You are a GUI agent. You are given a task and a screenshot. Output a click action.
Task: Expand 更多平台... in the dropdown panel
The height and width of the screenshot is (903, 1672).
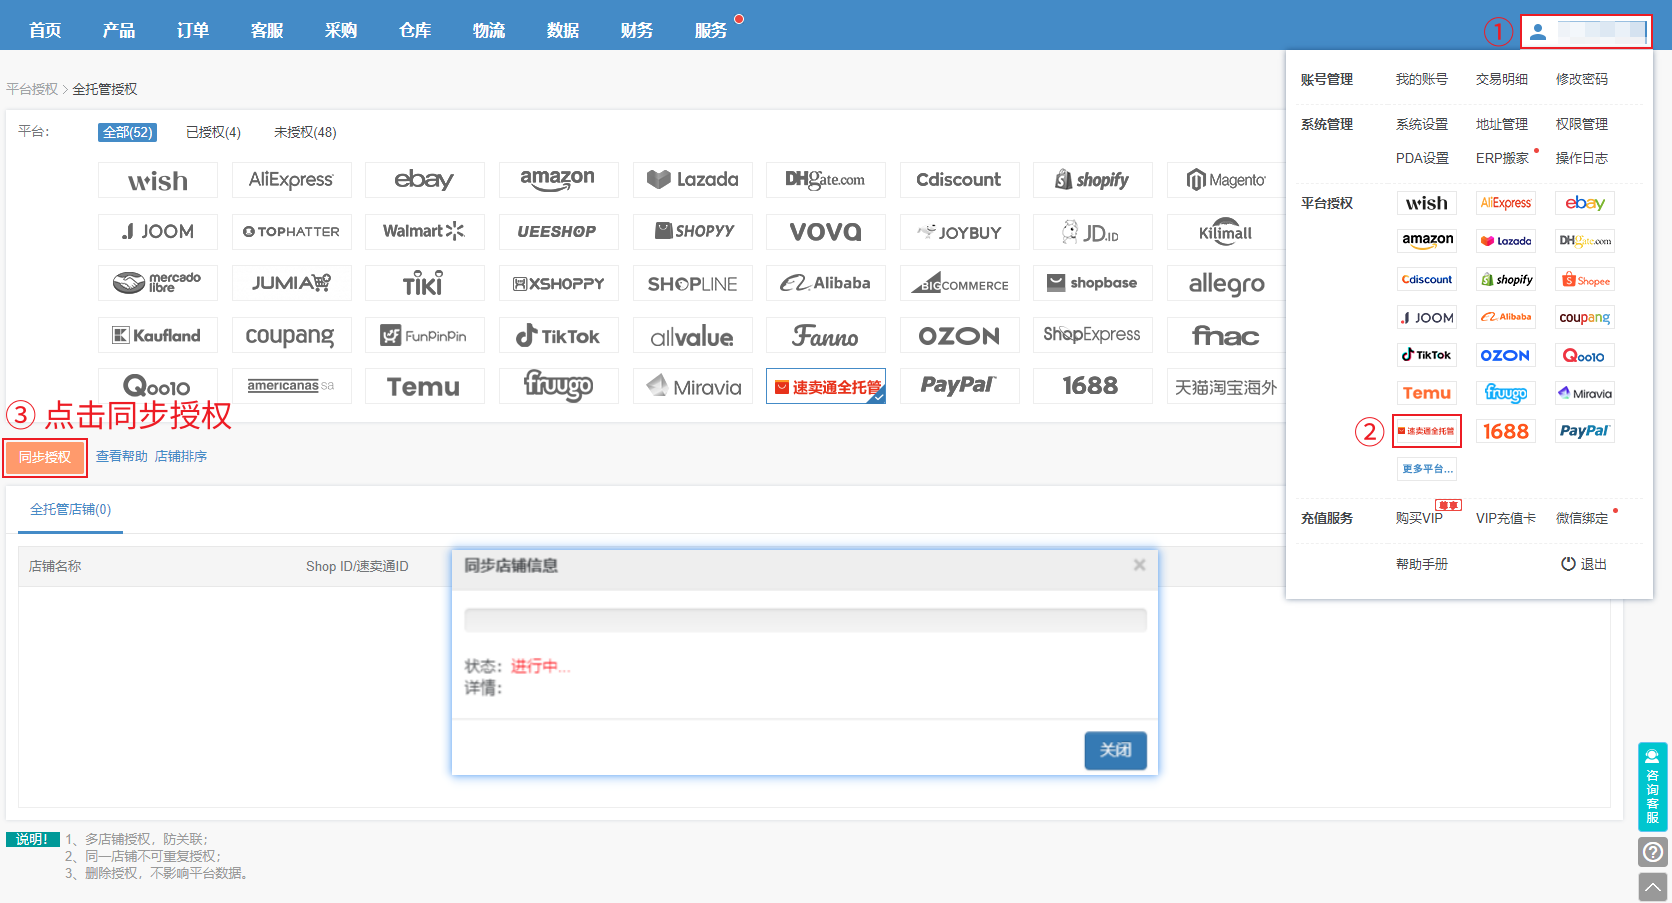[x=1427, y=469]
